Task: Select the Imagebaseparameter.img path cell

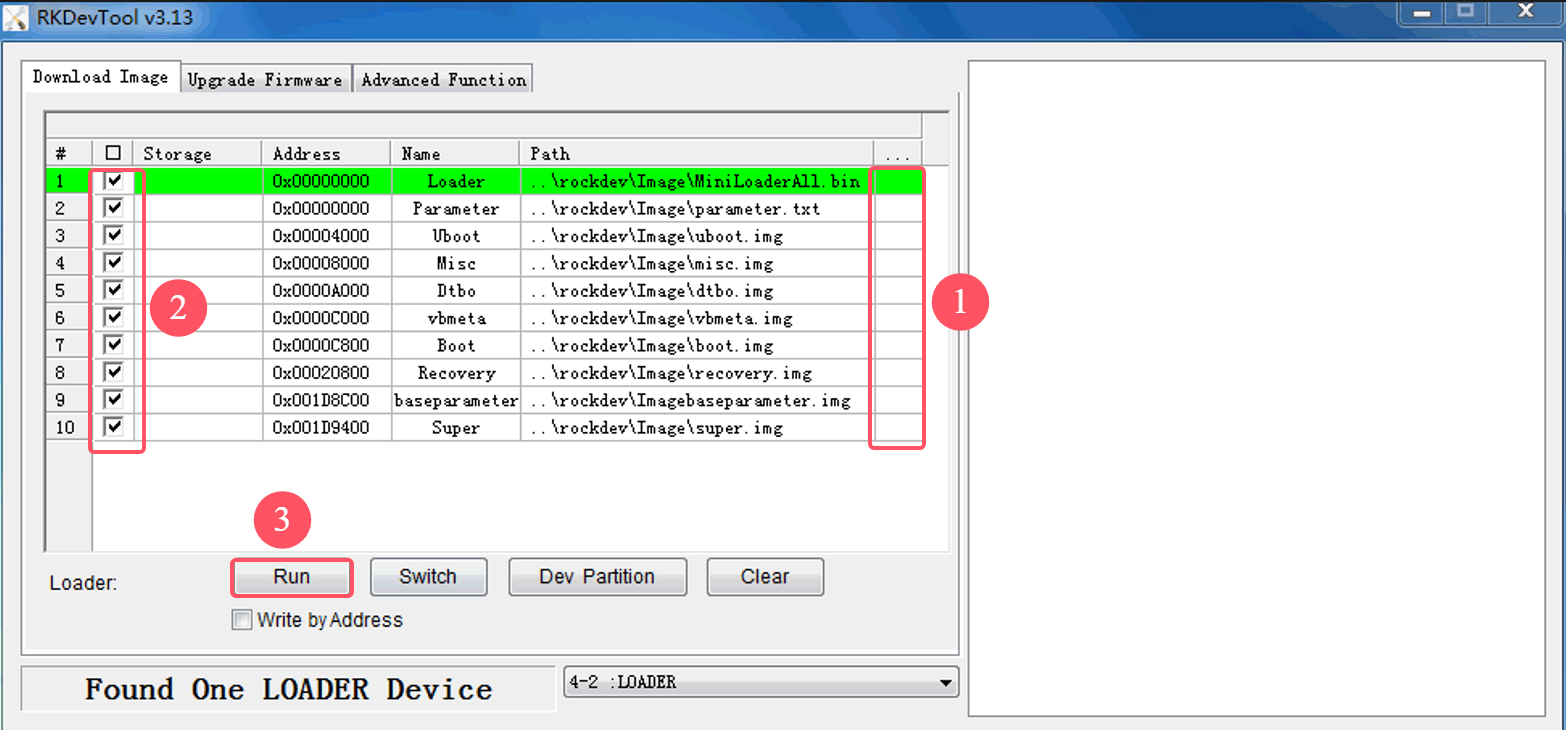Action: tap(696, 400)
